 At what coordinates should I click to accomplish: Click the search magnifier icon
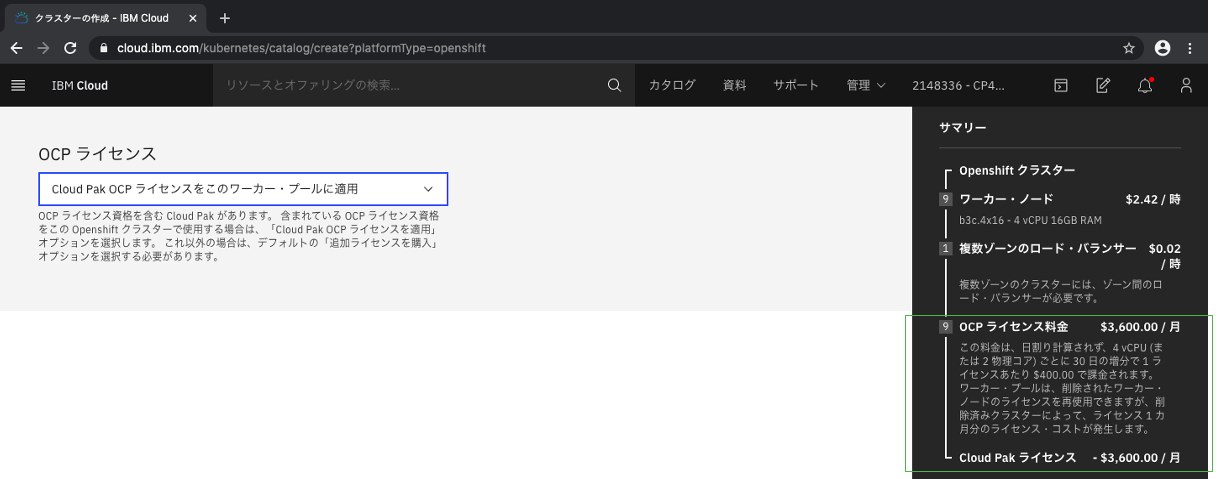[x=614, y=85]
